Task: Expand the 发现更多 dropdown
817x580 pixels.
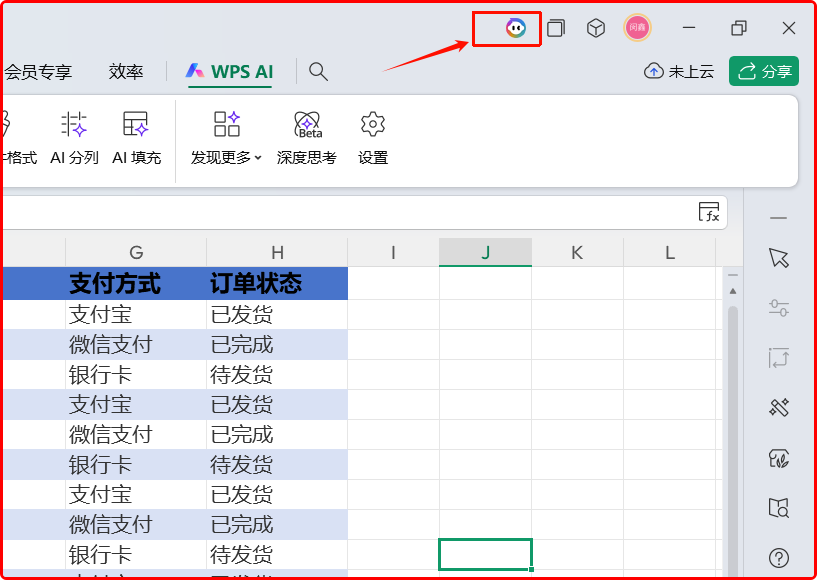Action: (x=225, y=135)
